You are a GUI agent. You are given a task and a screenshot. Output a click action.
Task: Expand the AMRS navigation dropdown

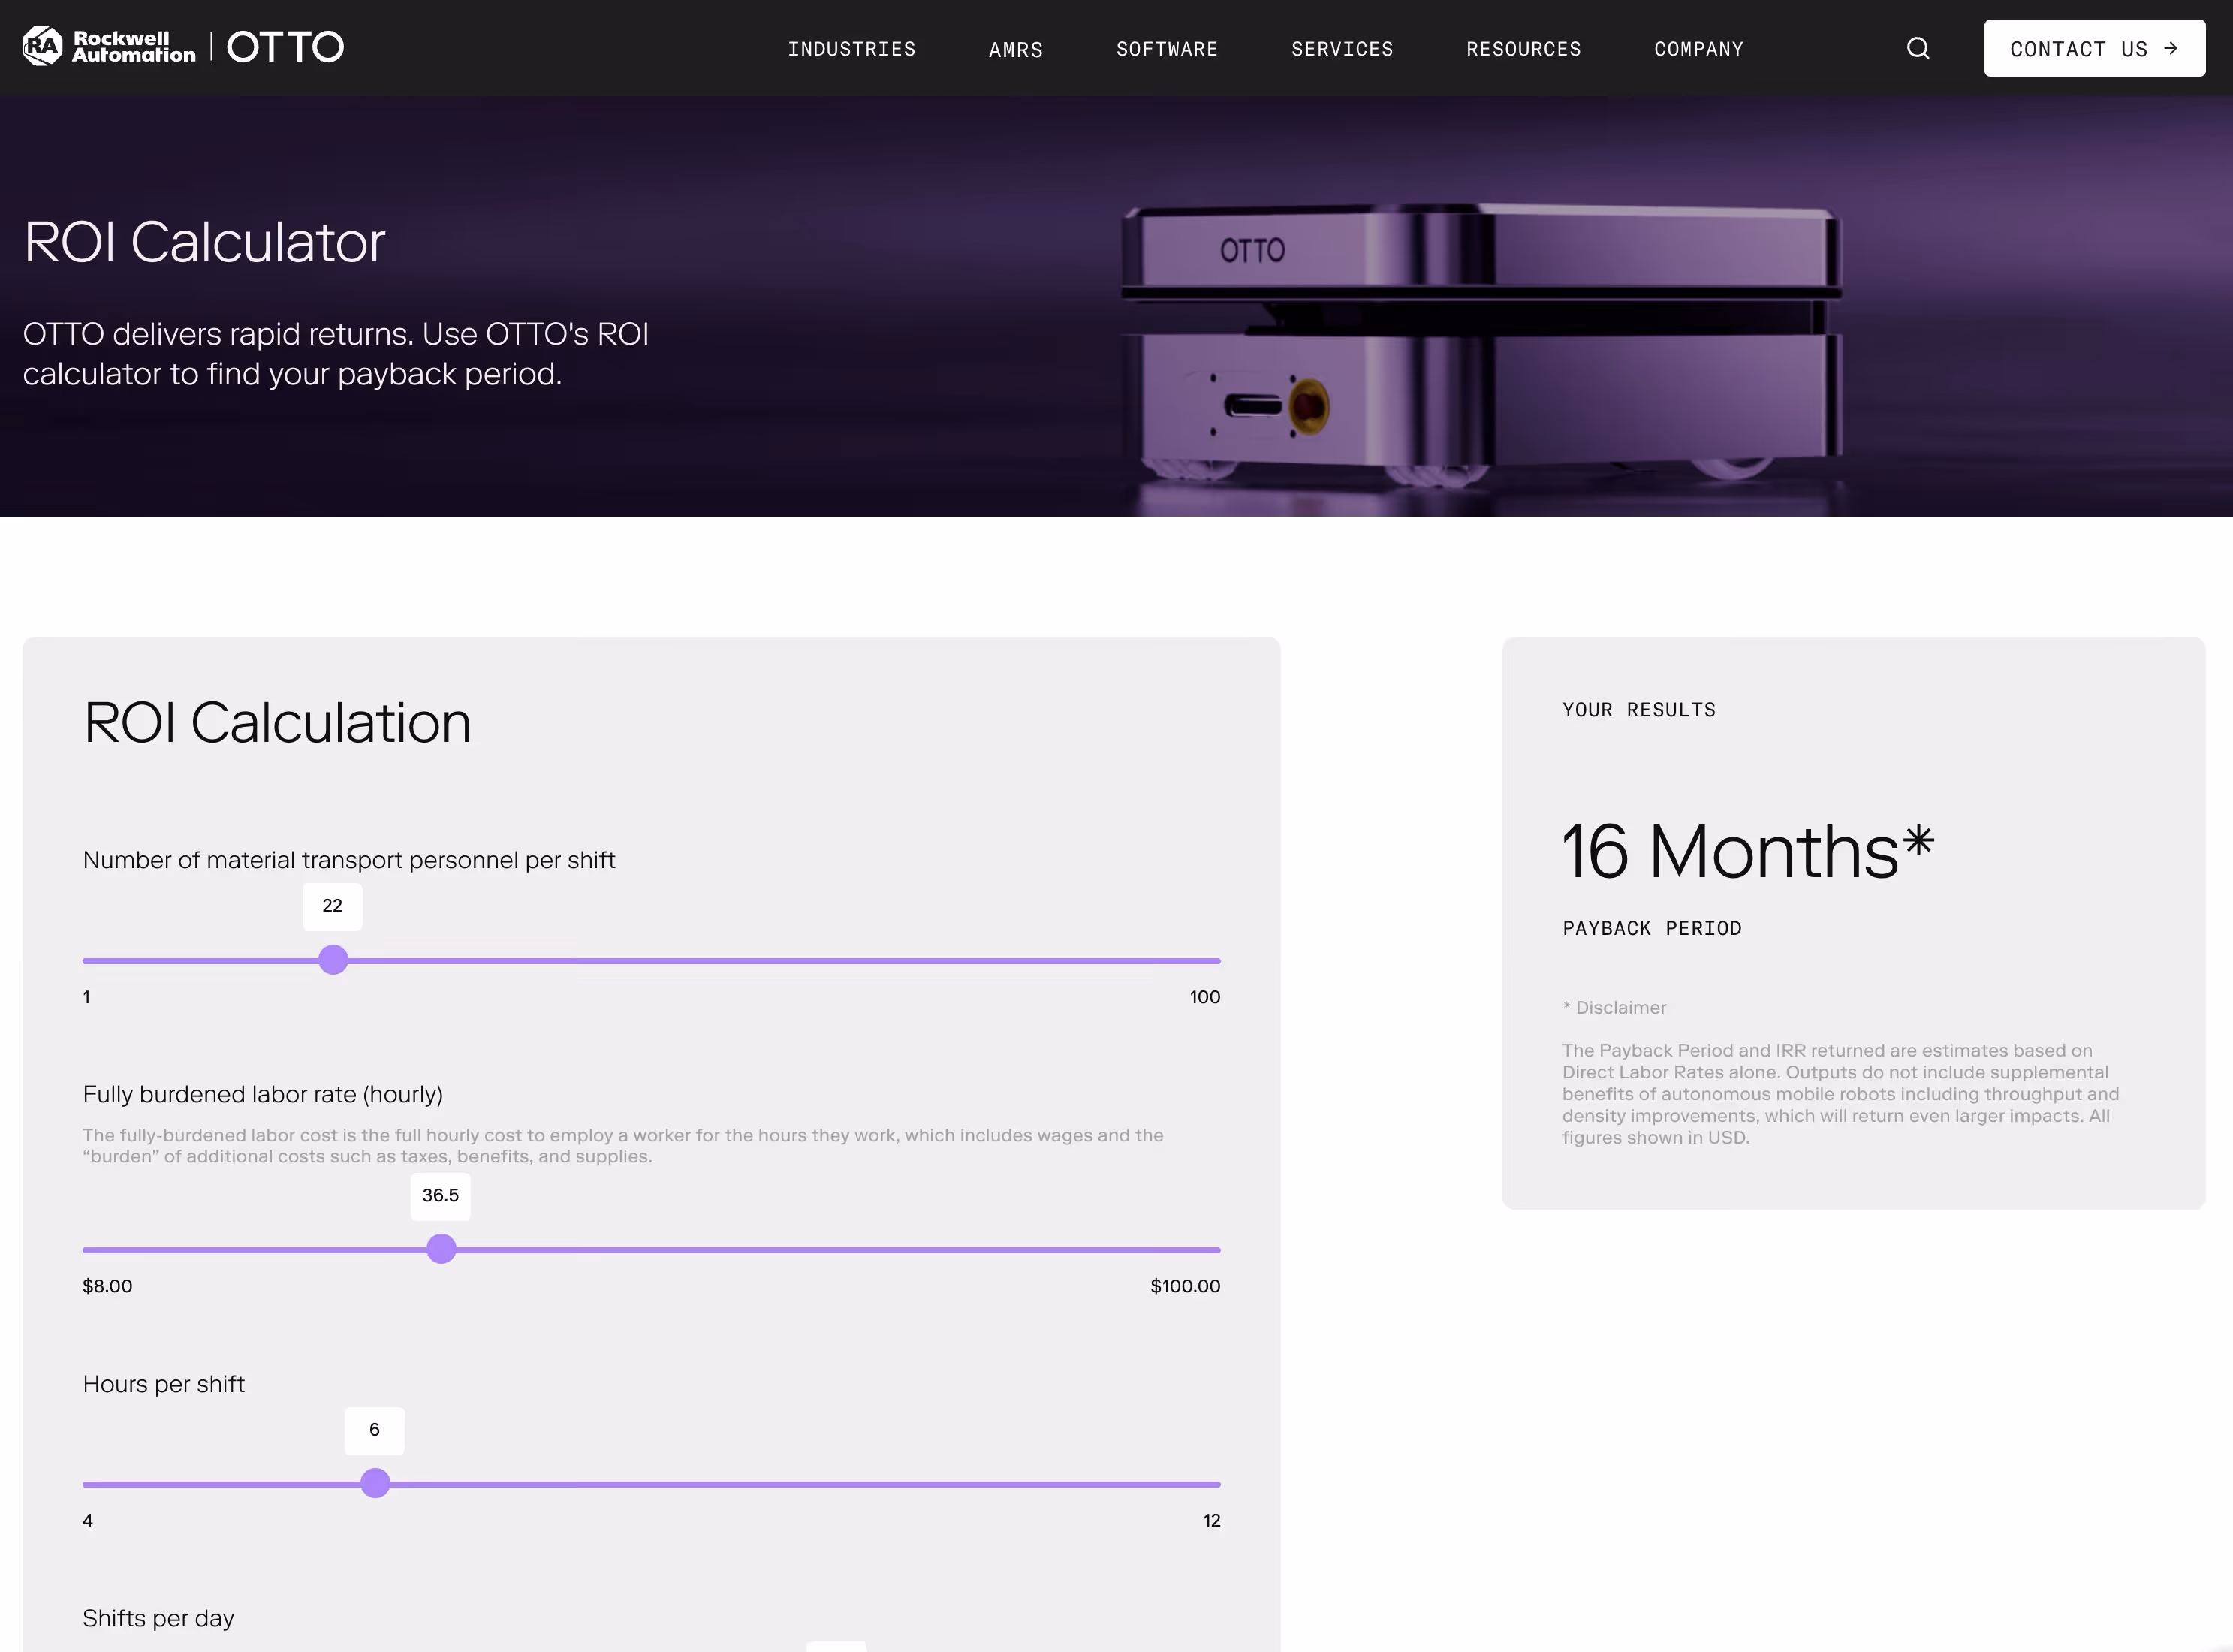[x=1015, y=48]
